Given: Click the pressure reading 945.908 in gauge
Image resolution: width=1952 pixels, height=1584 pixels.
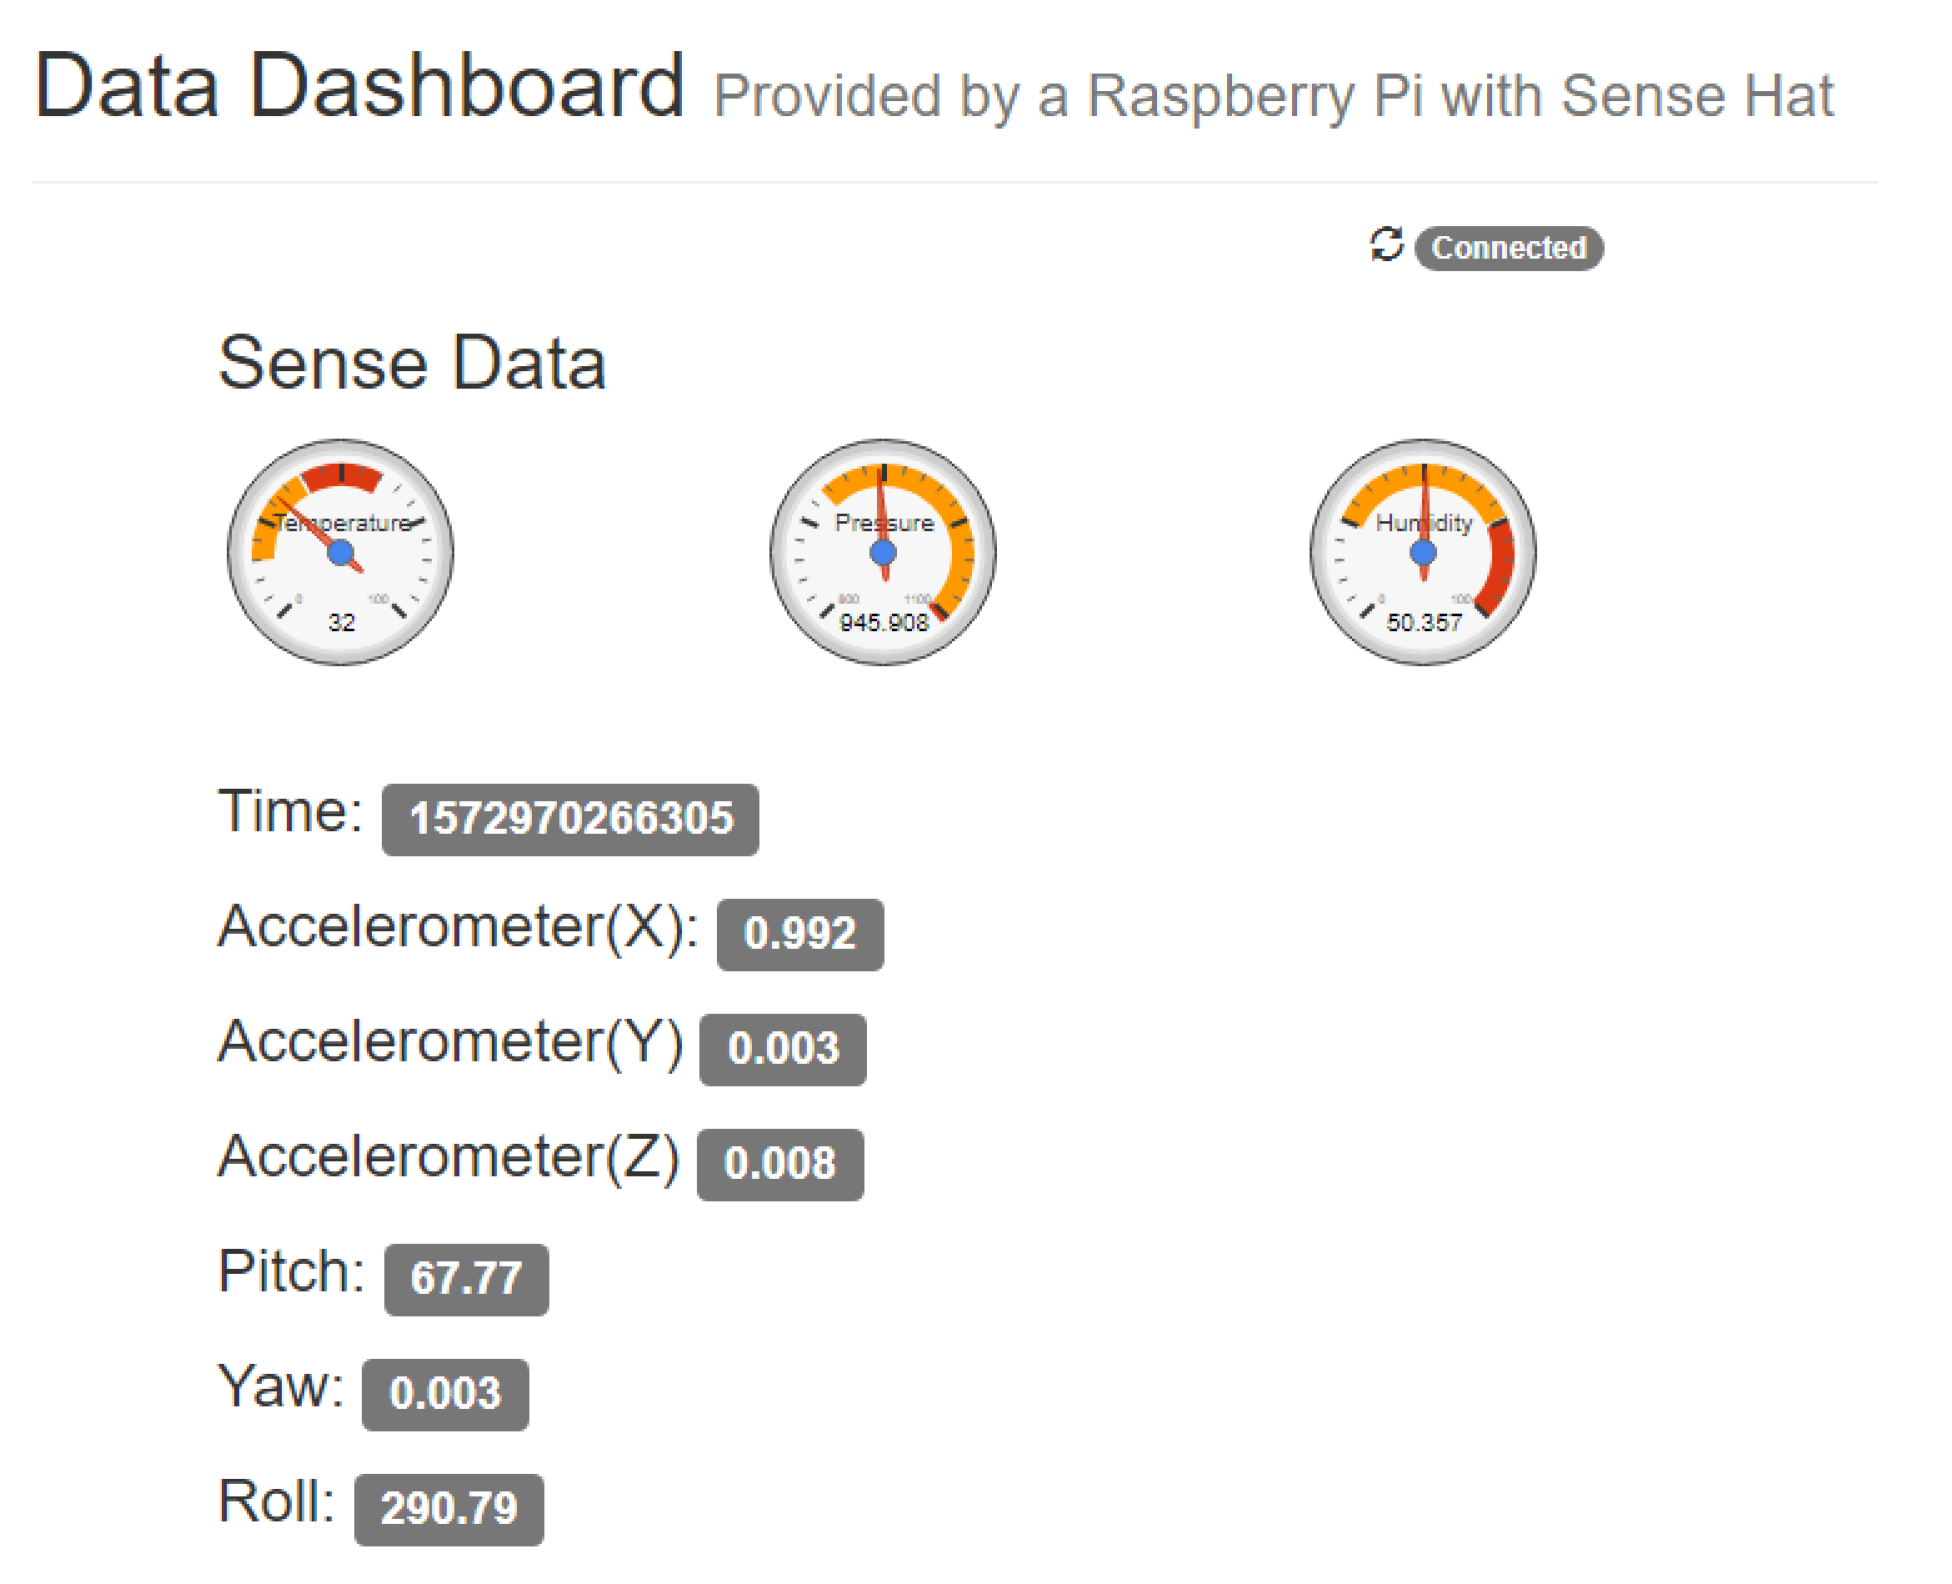Looking at the screenshot, I should click(x=884, y=623).
